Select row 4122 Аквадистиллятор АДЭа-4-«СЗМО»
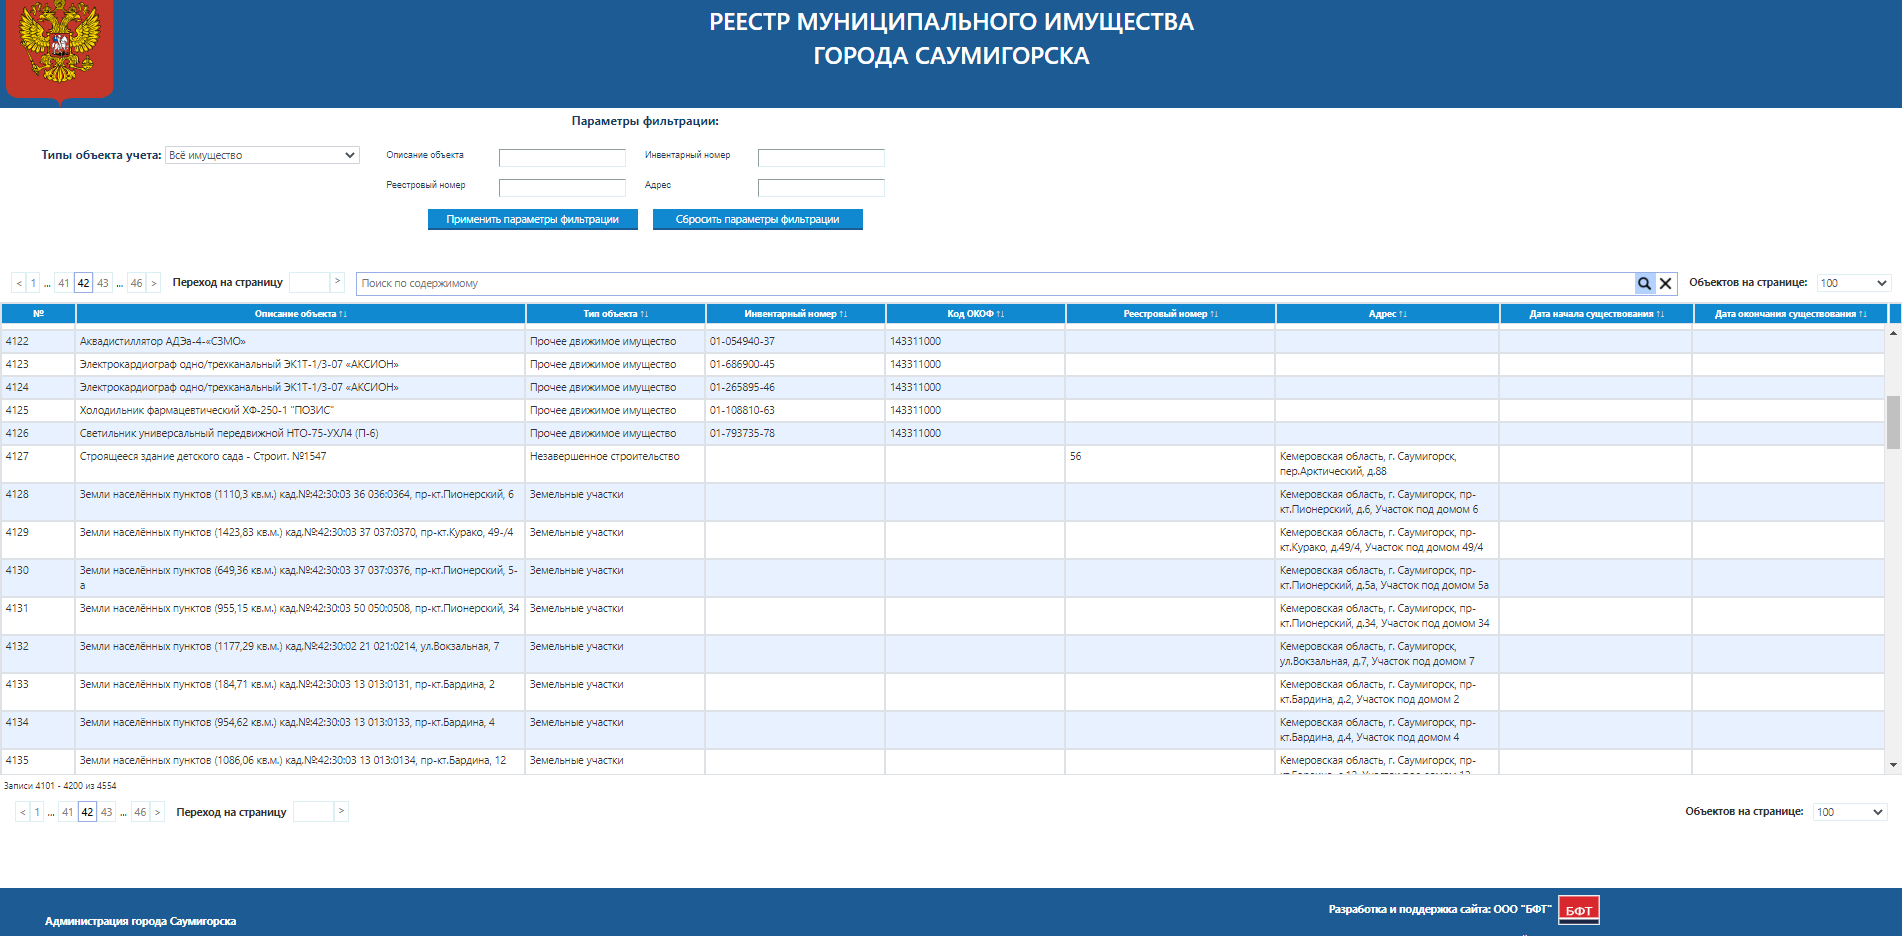This screenshot has height=936, width=1902. pyautogui.click(x=943, y=341)
